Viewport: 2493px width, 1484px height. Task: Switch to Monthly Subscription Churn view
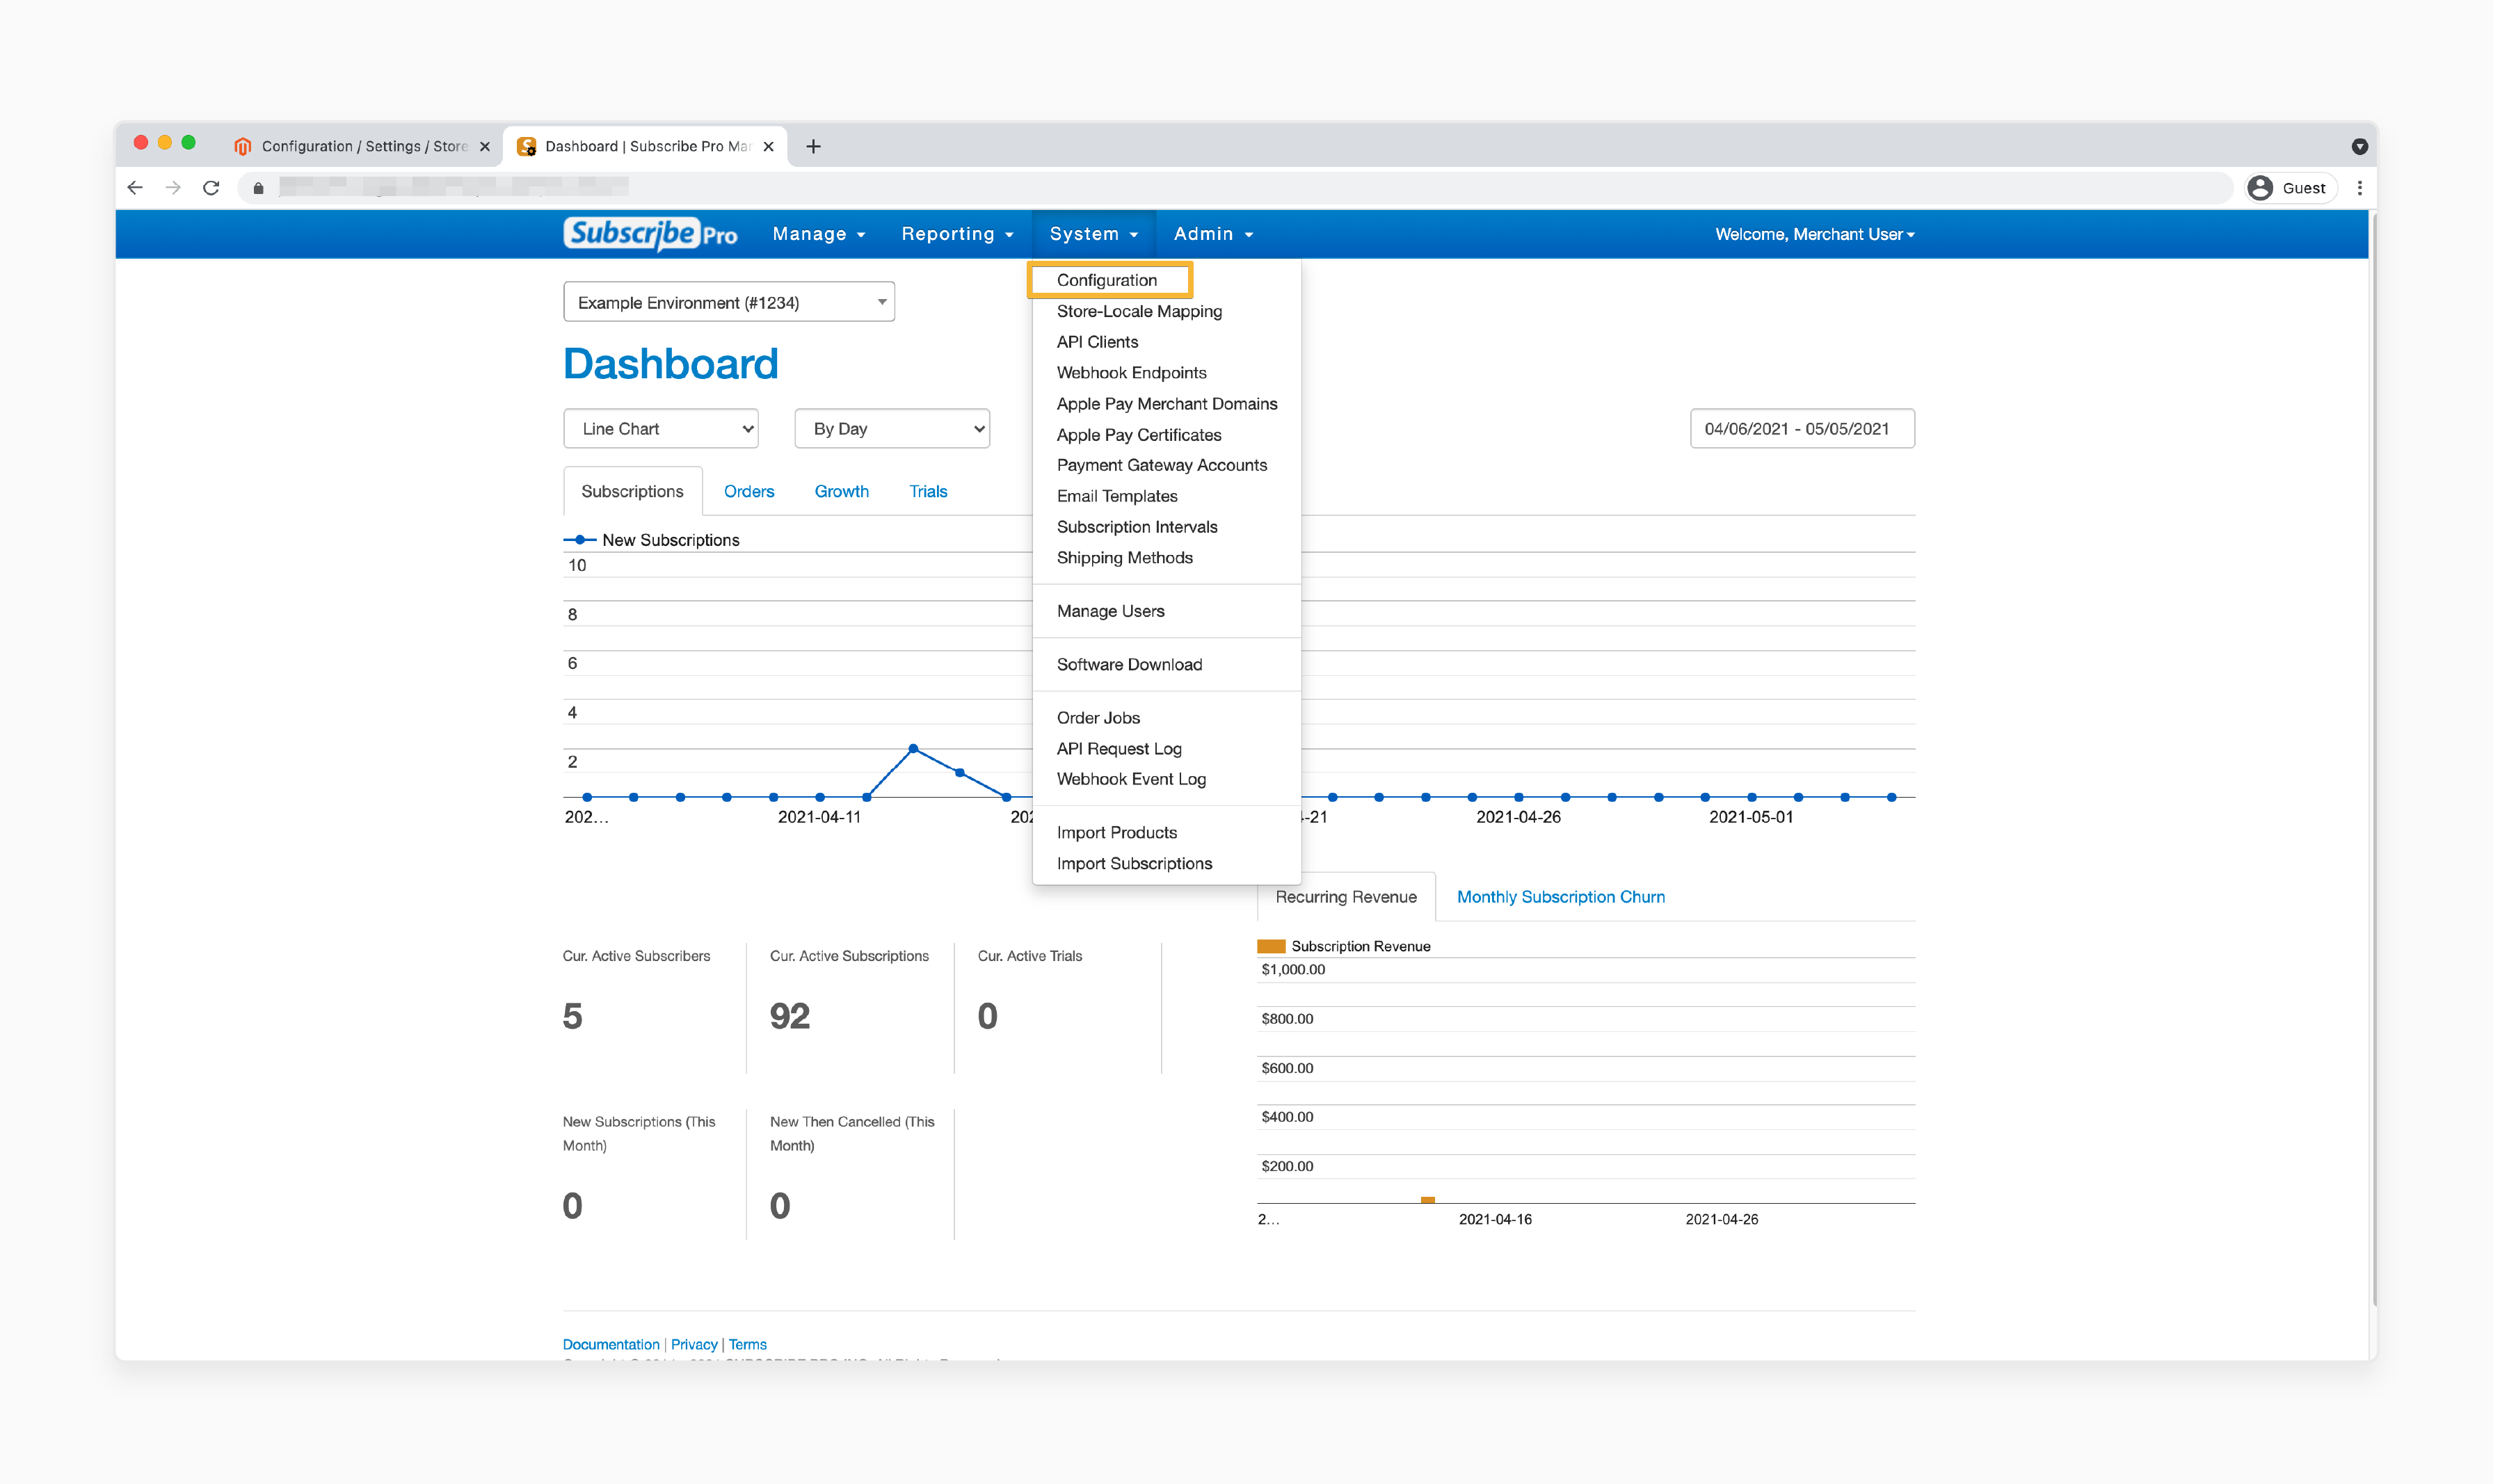click(x=1562, y=896)
